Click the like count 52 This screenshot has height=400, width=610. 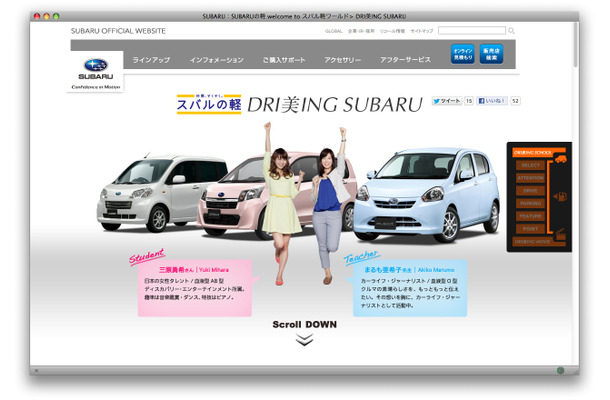pyautogui.click(x=515, y=101)
